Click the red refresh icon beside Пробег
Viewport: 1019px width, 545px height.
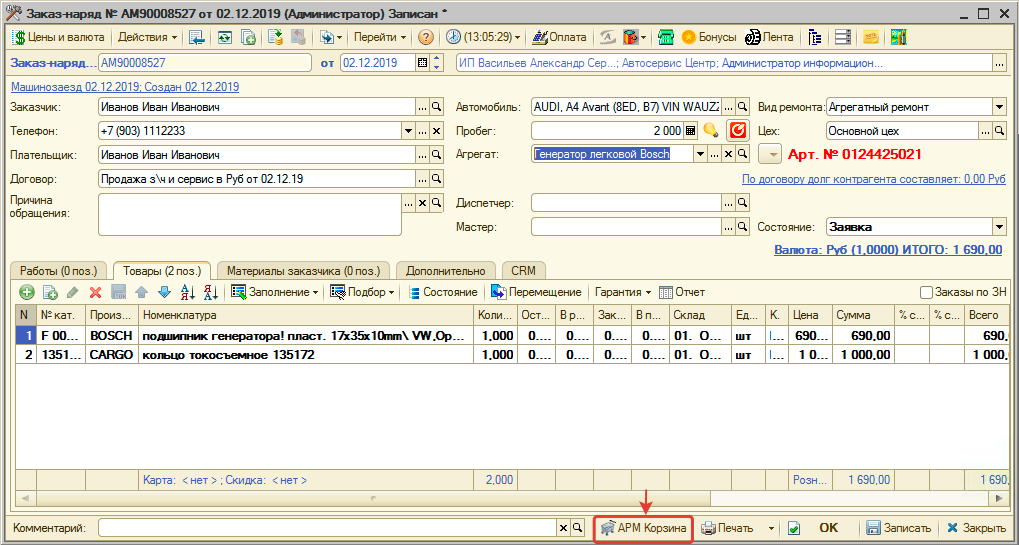click(x=738, y=130)
